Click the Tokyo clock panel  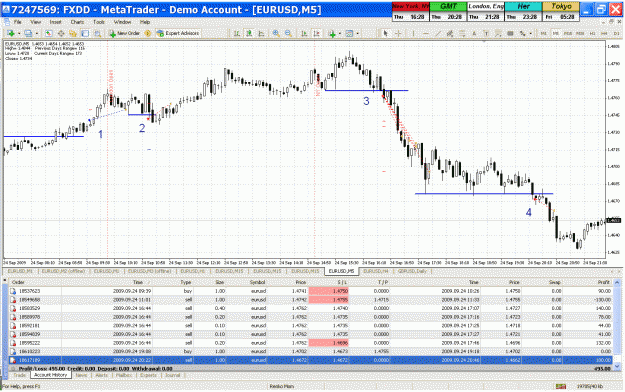tap(561, 12)
